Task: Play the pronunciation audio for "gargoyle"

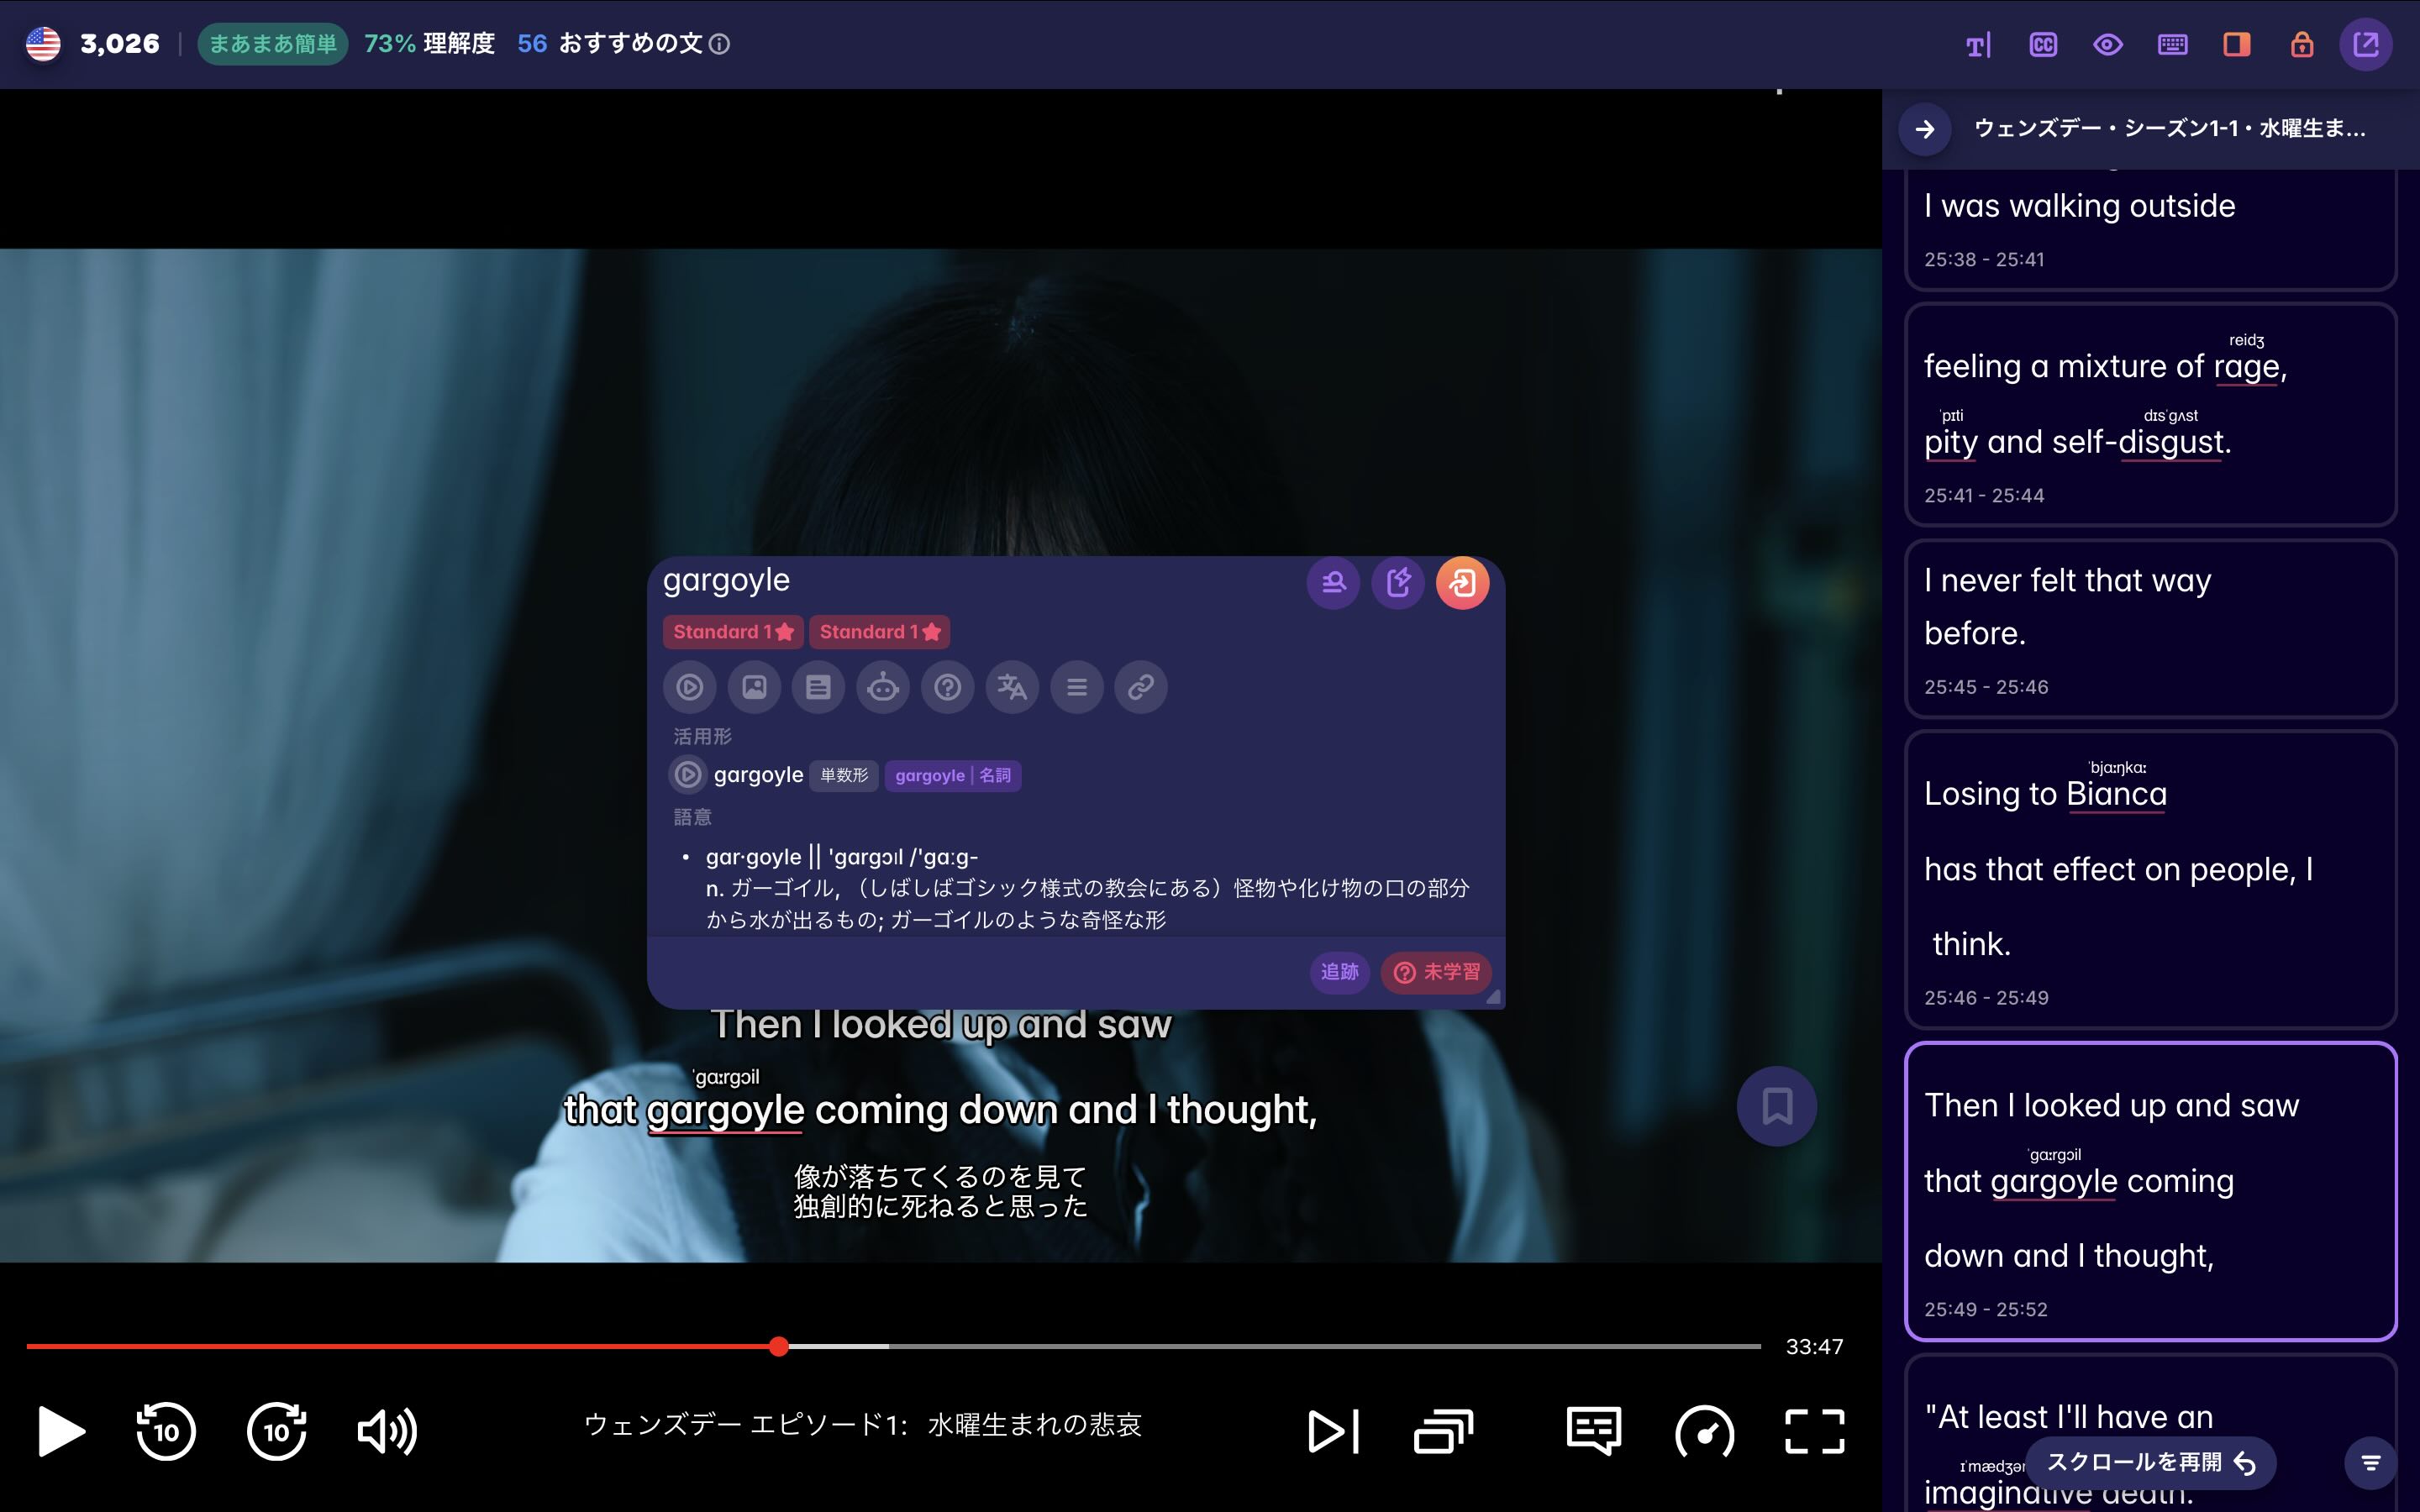Action: tap(690, 687)
